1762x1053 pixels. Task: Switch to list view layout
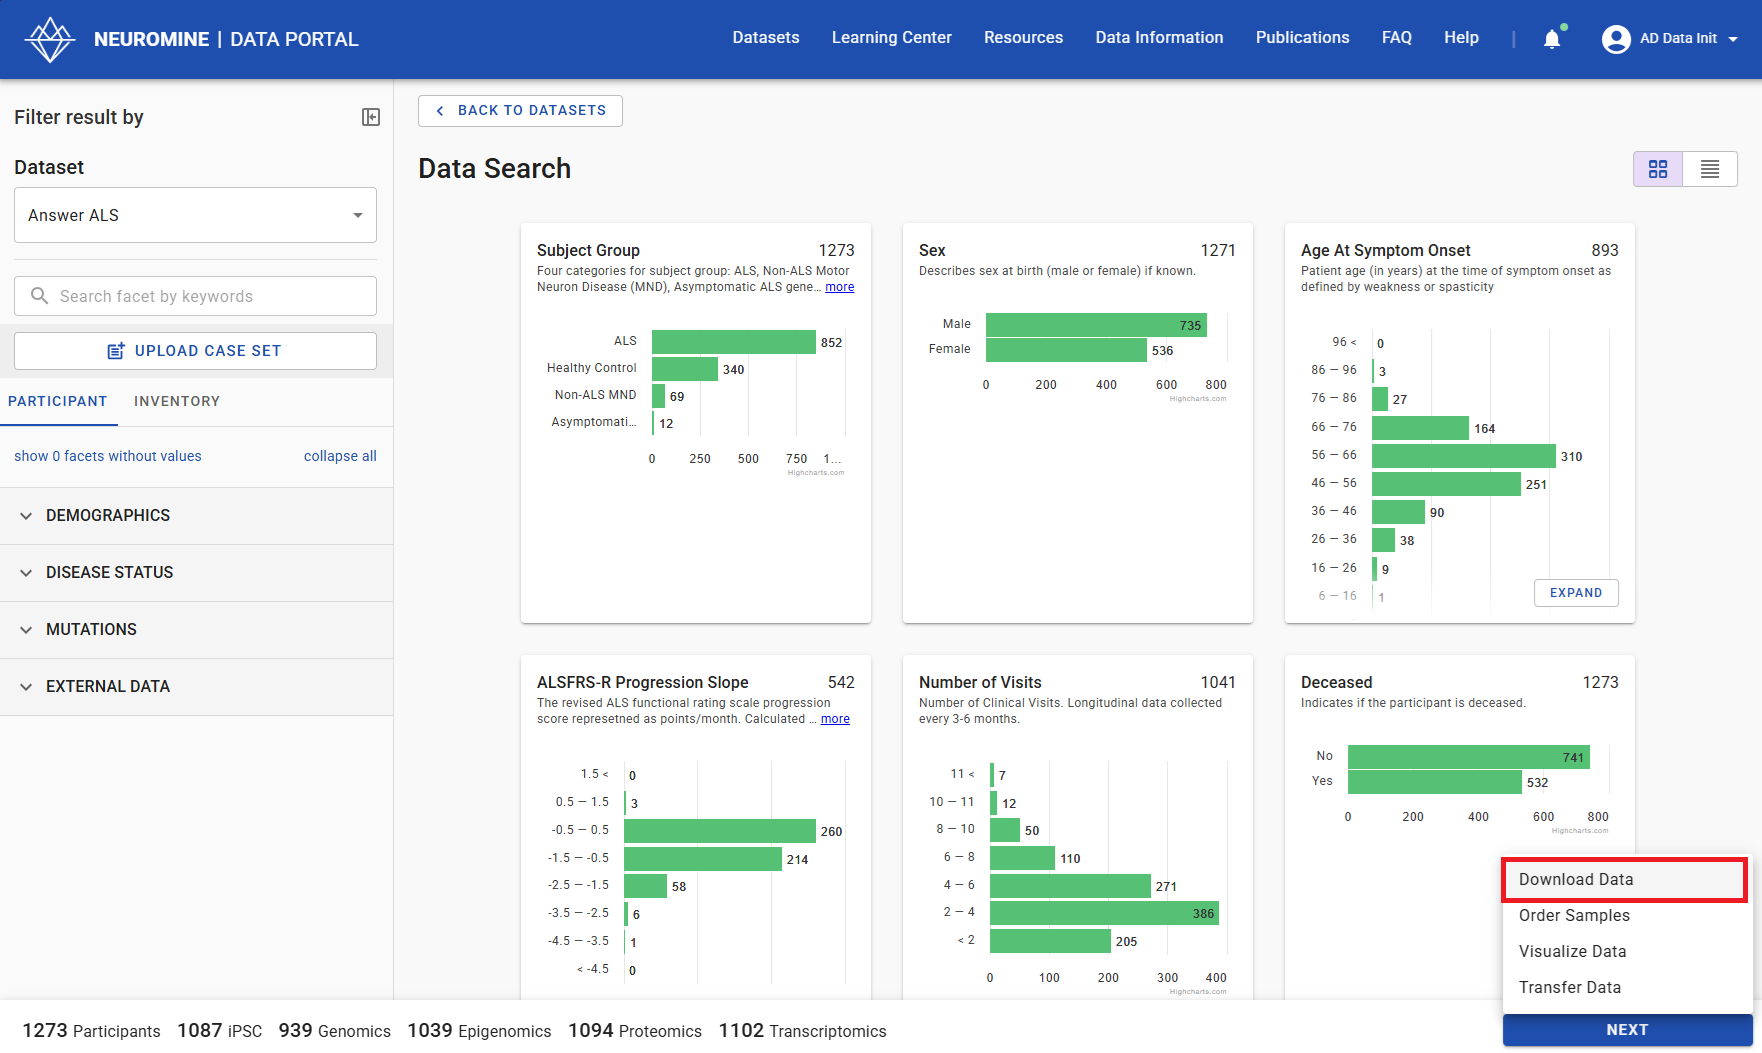coord(1710,169)
